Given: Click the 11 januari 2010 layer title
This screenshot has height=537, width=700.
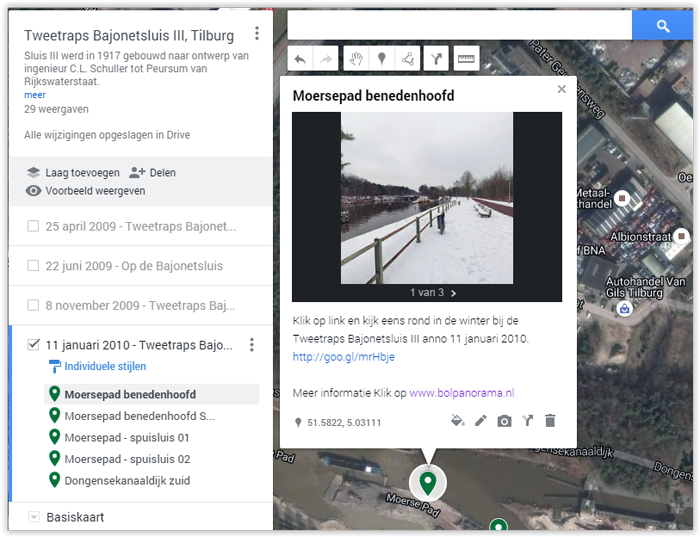Looking at the screenshot, I should 139,345.
